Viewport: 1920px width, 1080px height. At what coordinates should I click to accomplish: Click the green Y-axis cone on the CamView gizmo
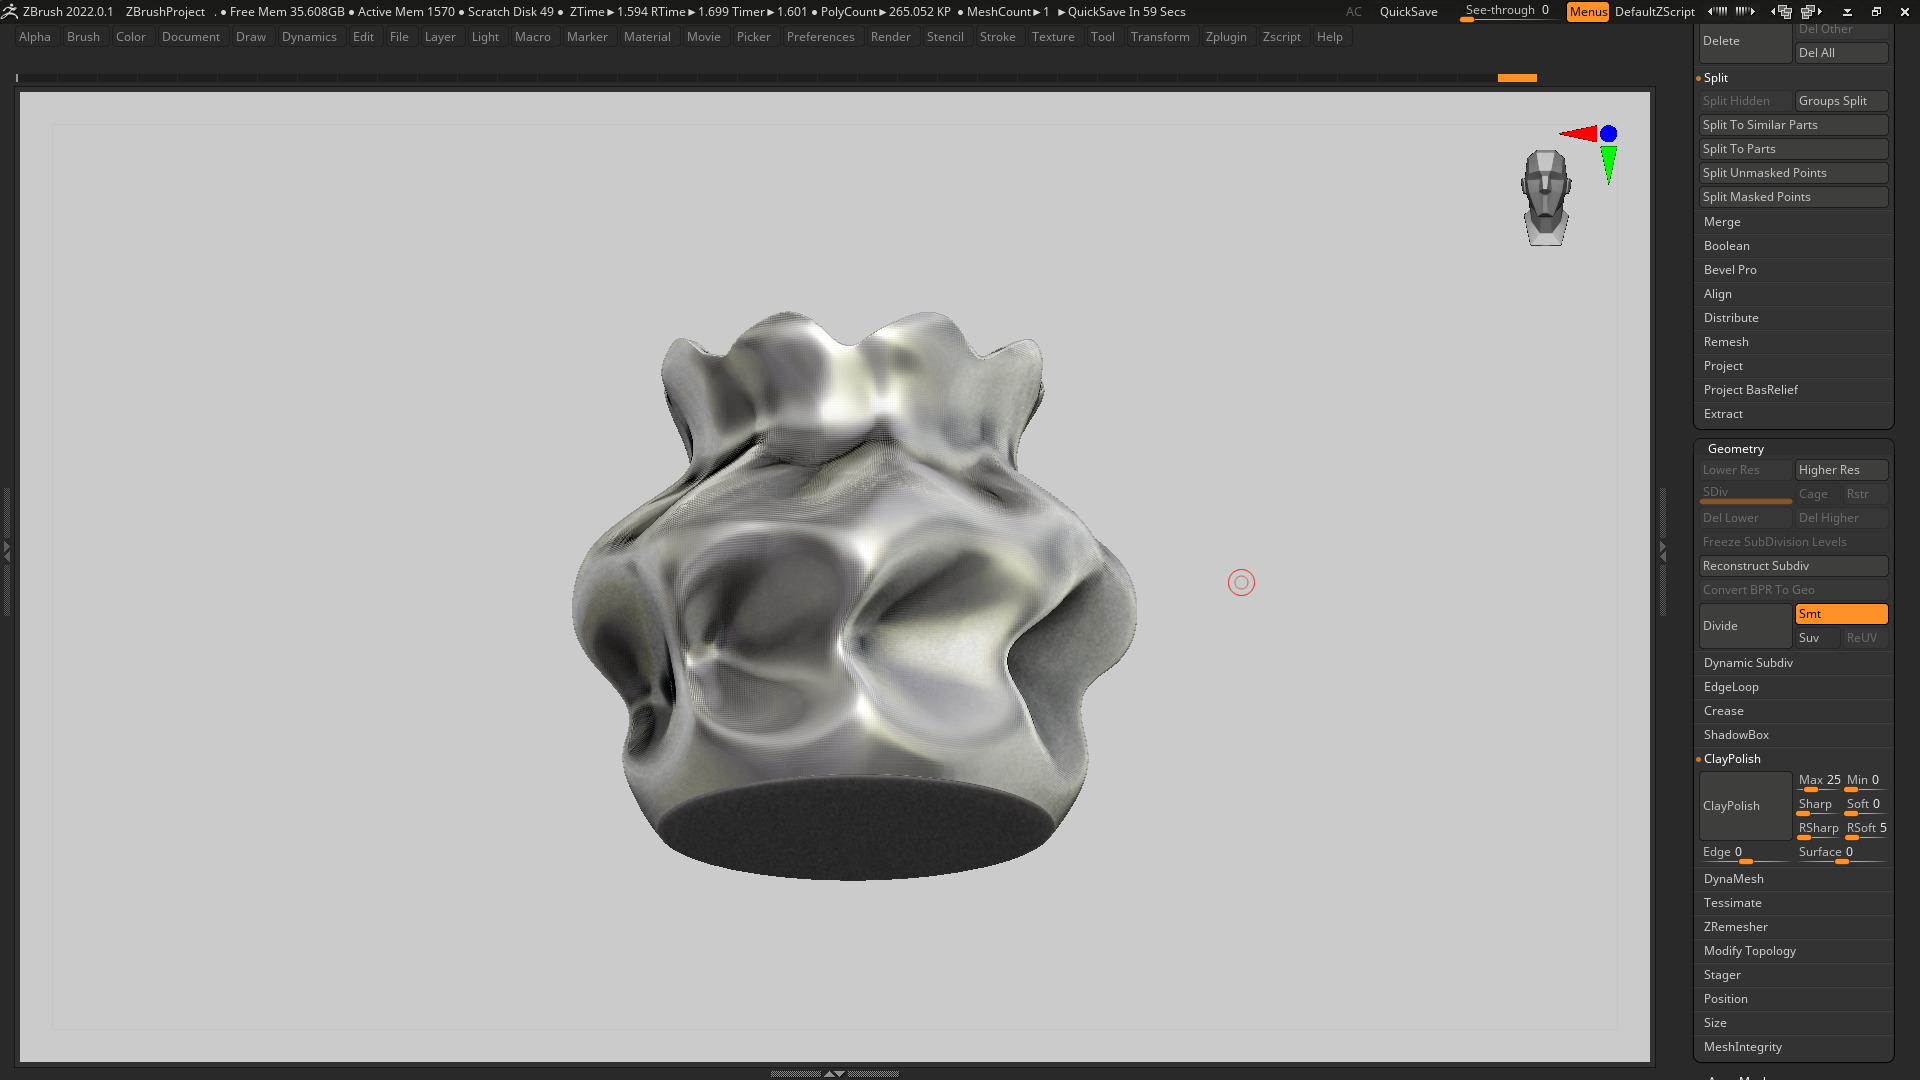pyautogui.click(x=1608, y=164)
